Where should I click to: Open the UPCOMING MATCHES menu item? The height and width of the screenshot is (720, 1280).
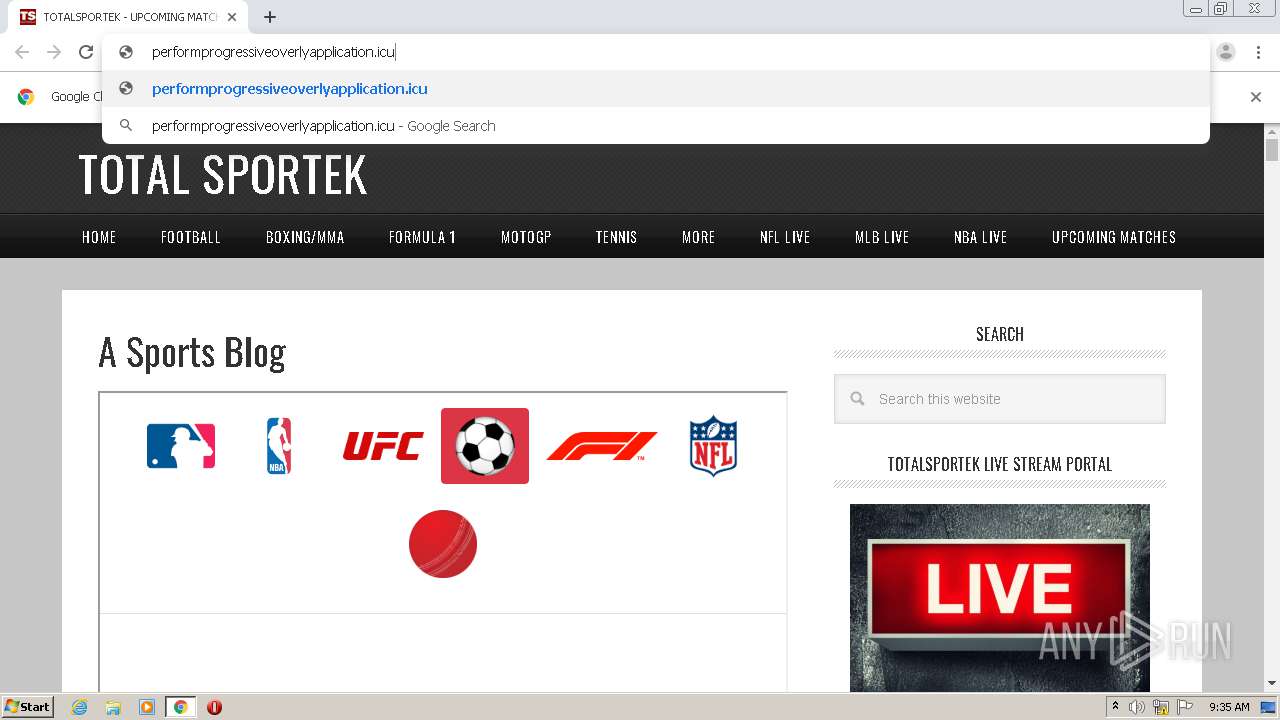click(x=1114, y=237)
